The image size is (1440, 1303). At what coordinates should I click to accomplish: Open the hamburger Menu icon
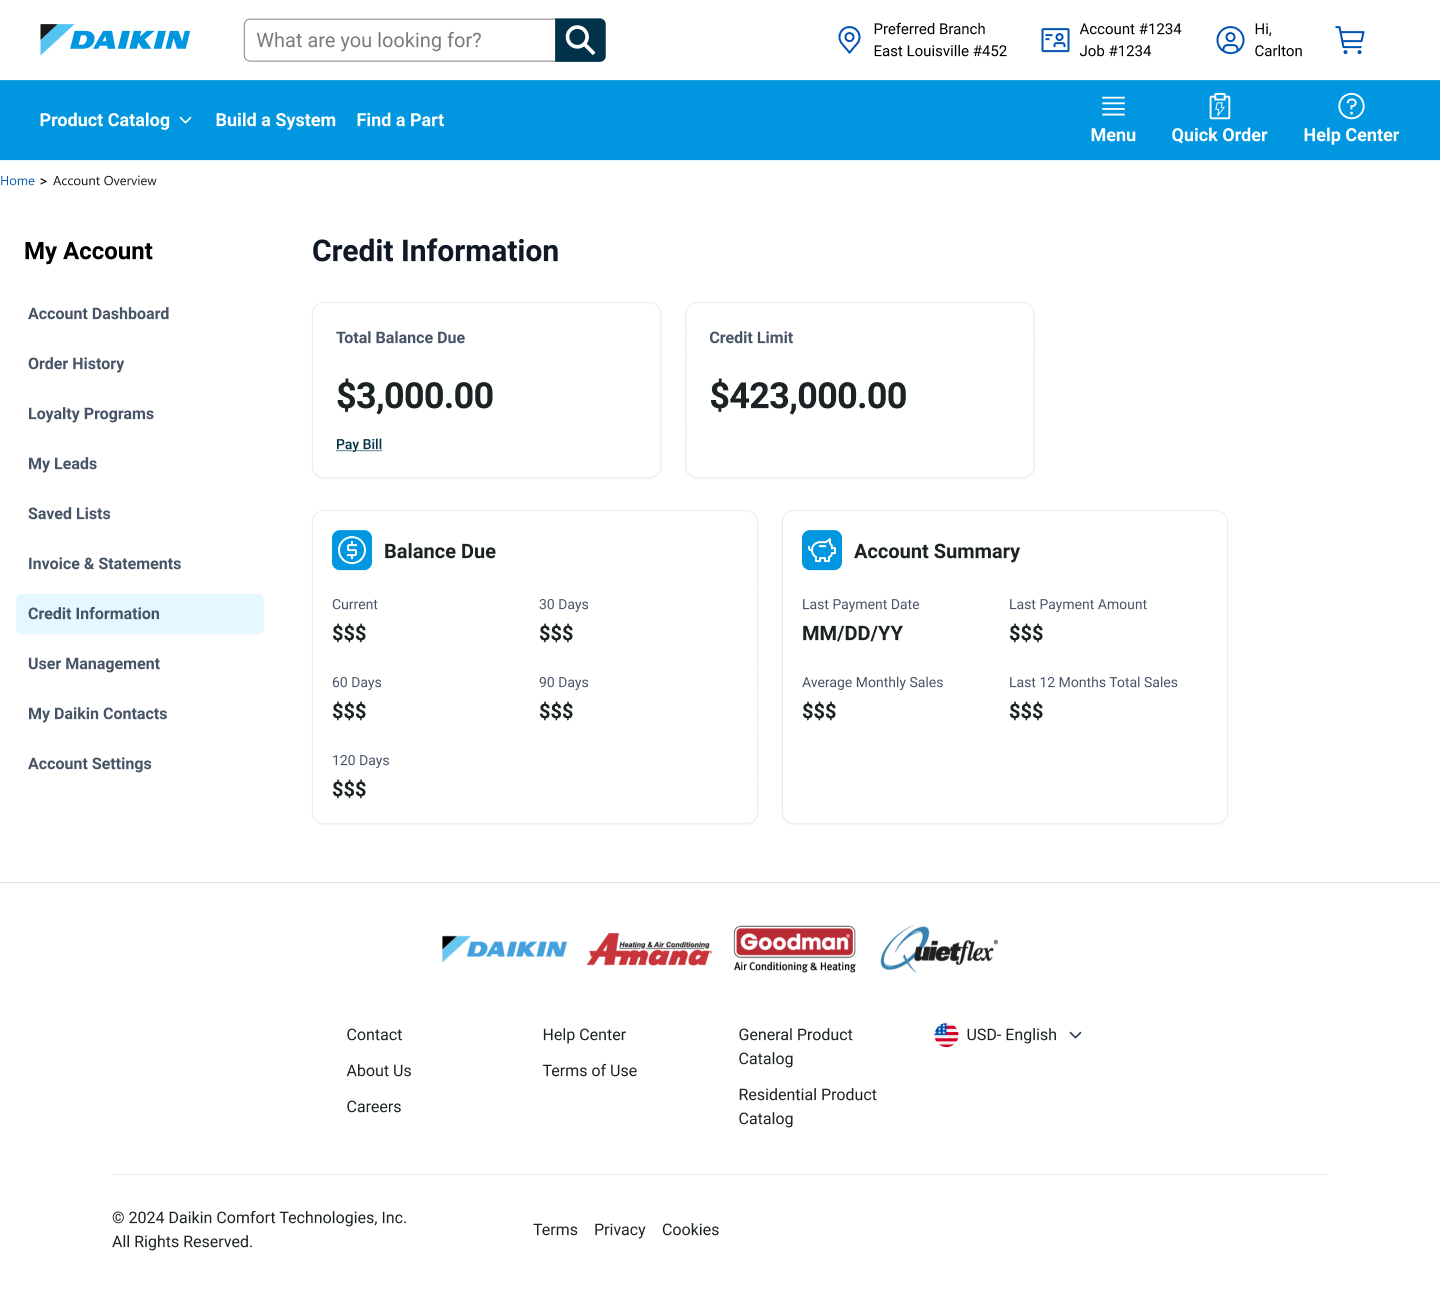click(1113, 106)
